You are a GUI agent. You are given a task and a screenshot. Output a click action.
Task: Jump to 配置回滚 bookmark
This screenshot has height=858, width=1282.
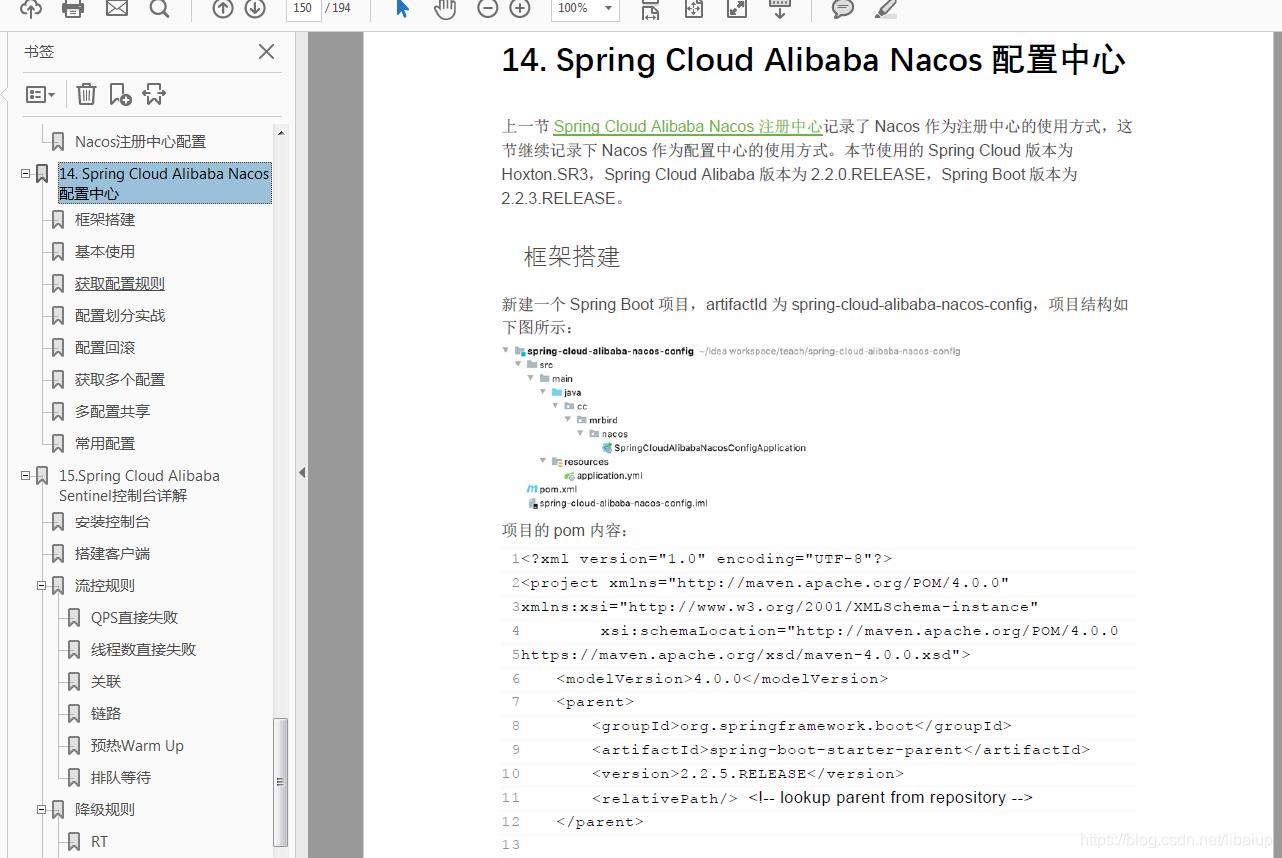point(105,348)
